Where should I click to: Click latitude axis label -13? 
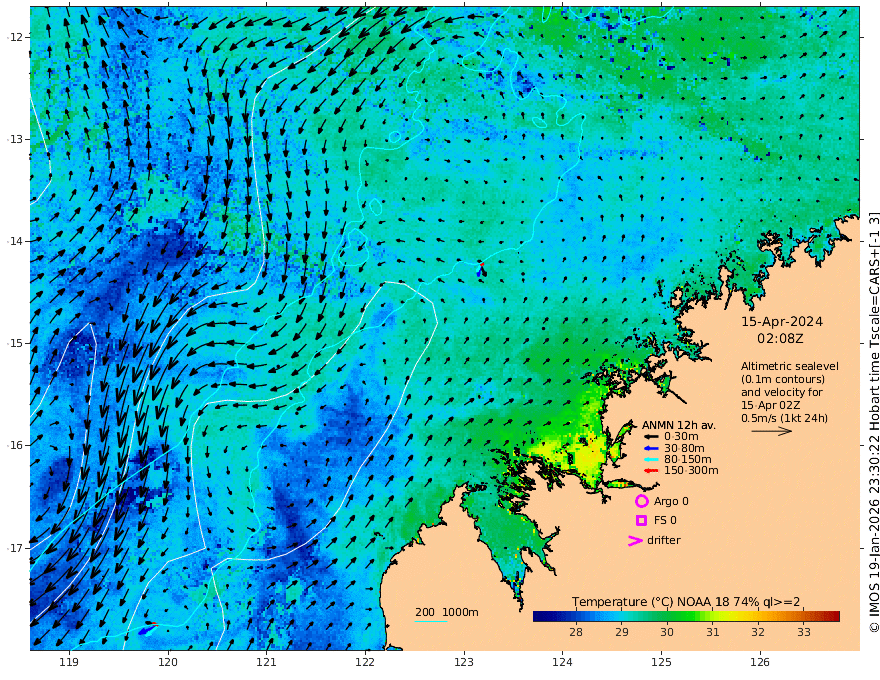click(15, 139)
